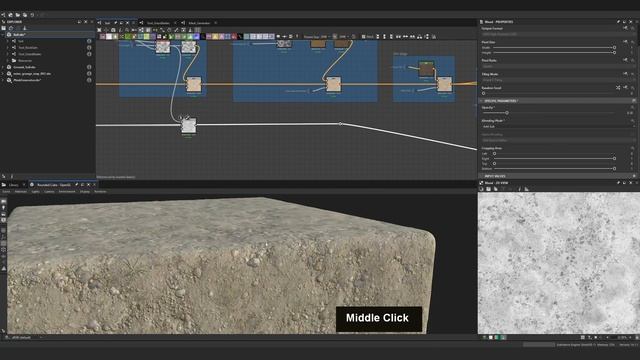Open the Blending Mode dropdown showing Add Sub
This screenshot has width=640, height=360.
[x=558, y=127]
